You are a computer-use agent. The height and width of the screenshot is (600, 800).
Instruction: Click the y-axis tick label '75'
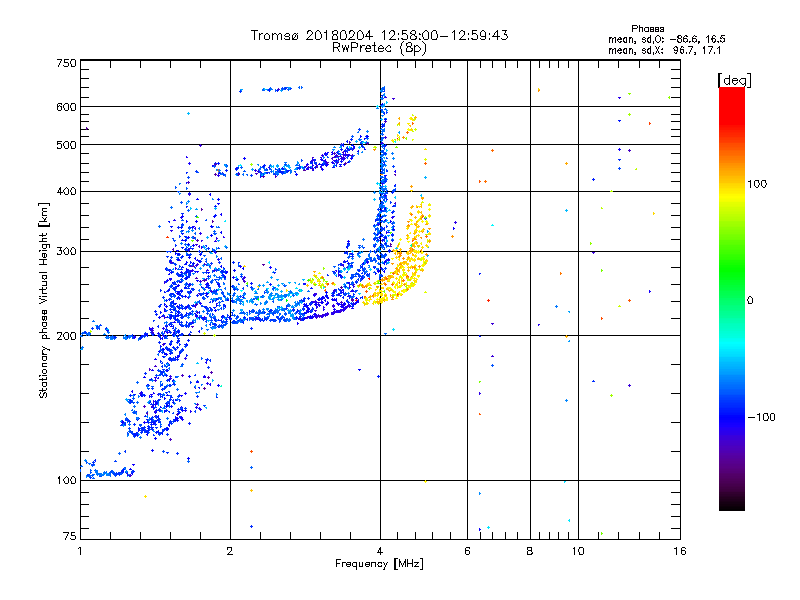[x=70, y=536]
